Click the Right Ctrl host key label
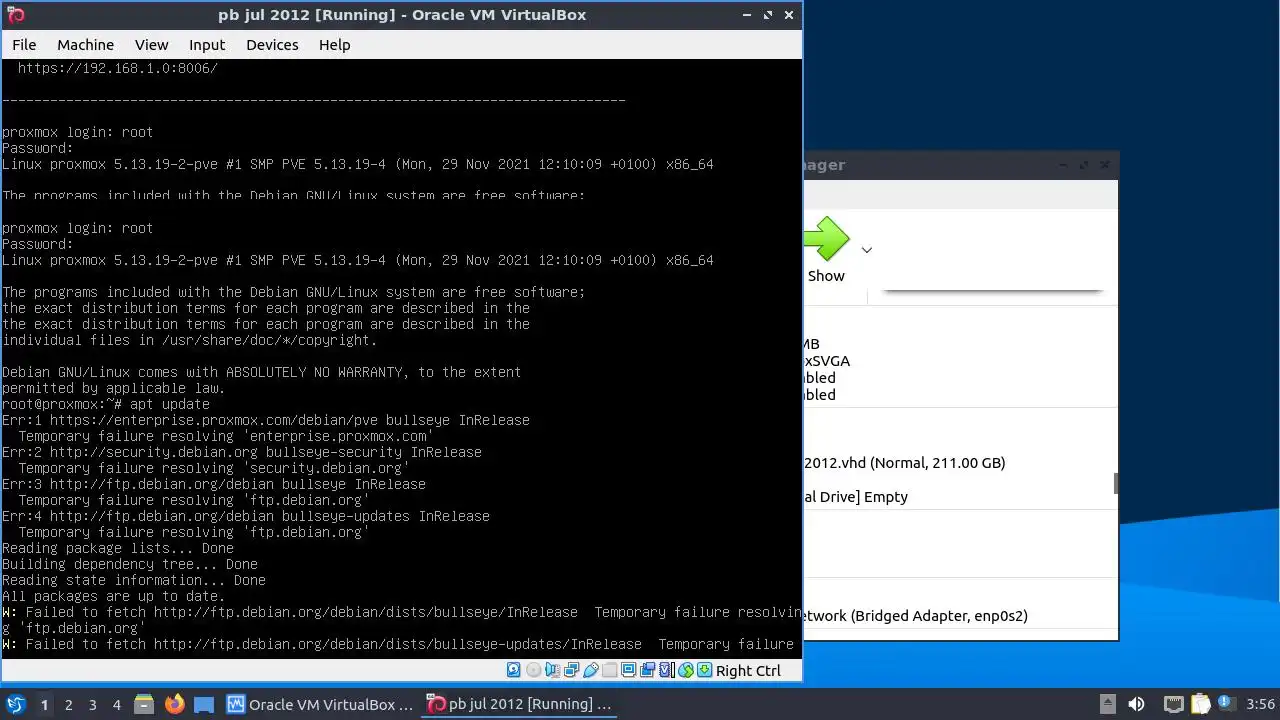Viewport: 1280px width, 720px height. [x=748, y=671]
